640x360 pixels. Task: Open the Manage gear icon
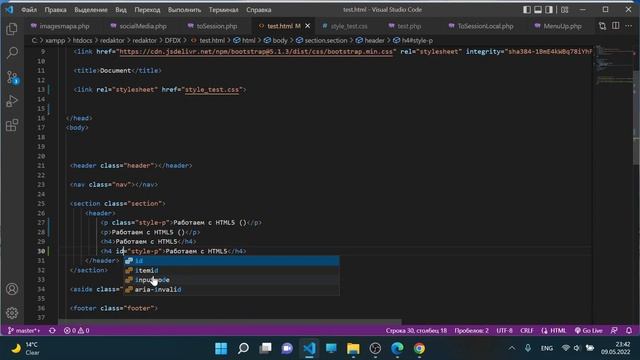(12, 313)
